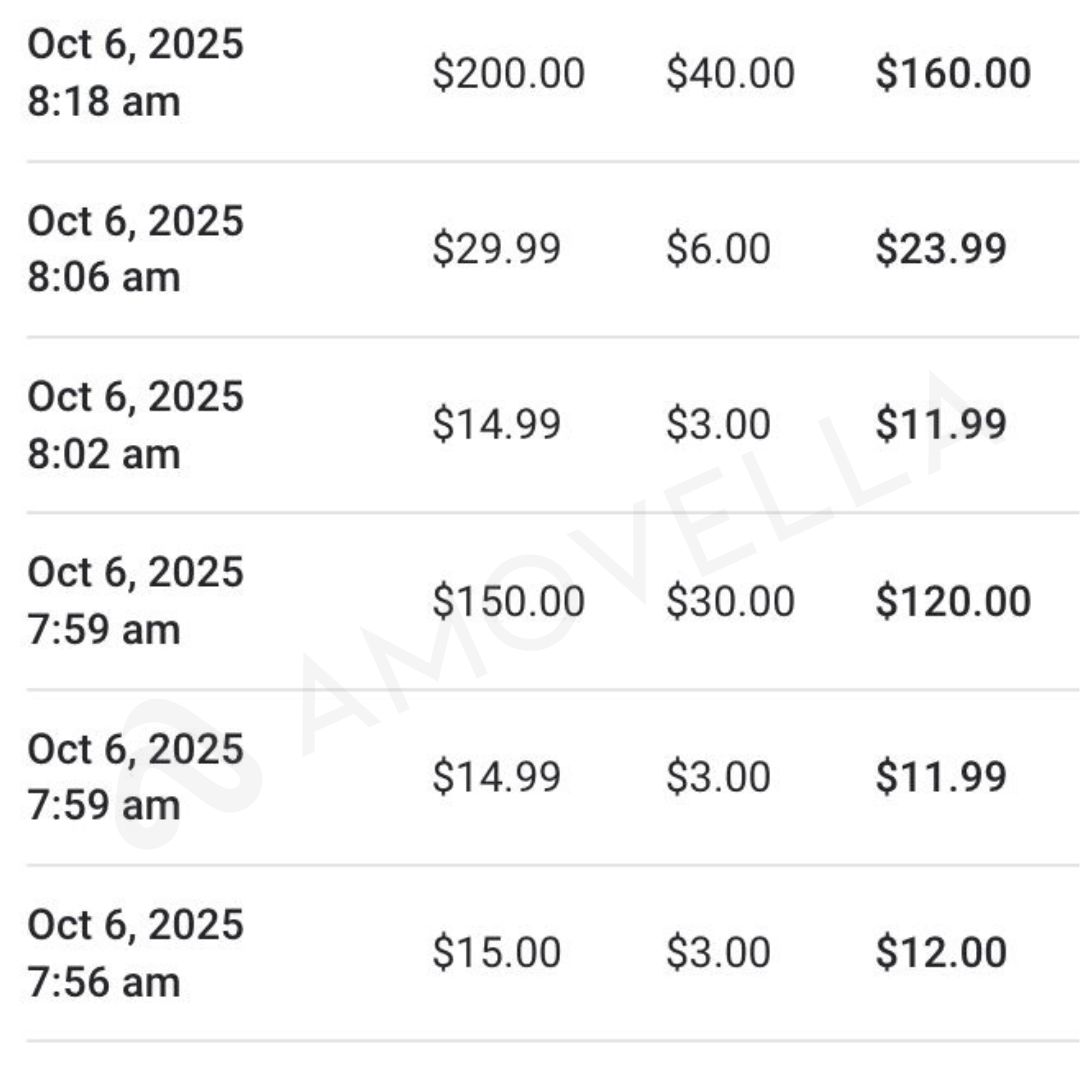Select the $200.00 amount
The width and height of the screenshot is (1080, 1080).
(x=508, y=74)
